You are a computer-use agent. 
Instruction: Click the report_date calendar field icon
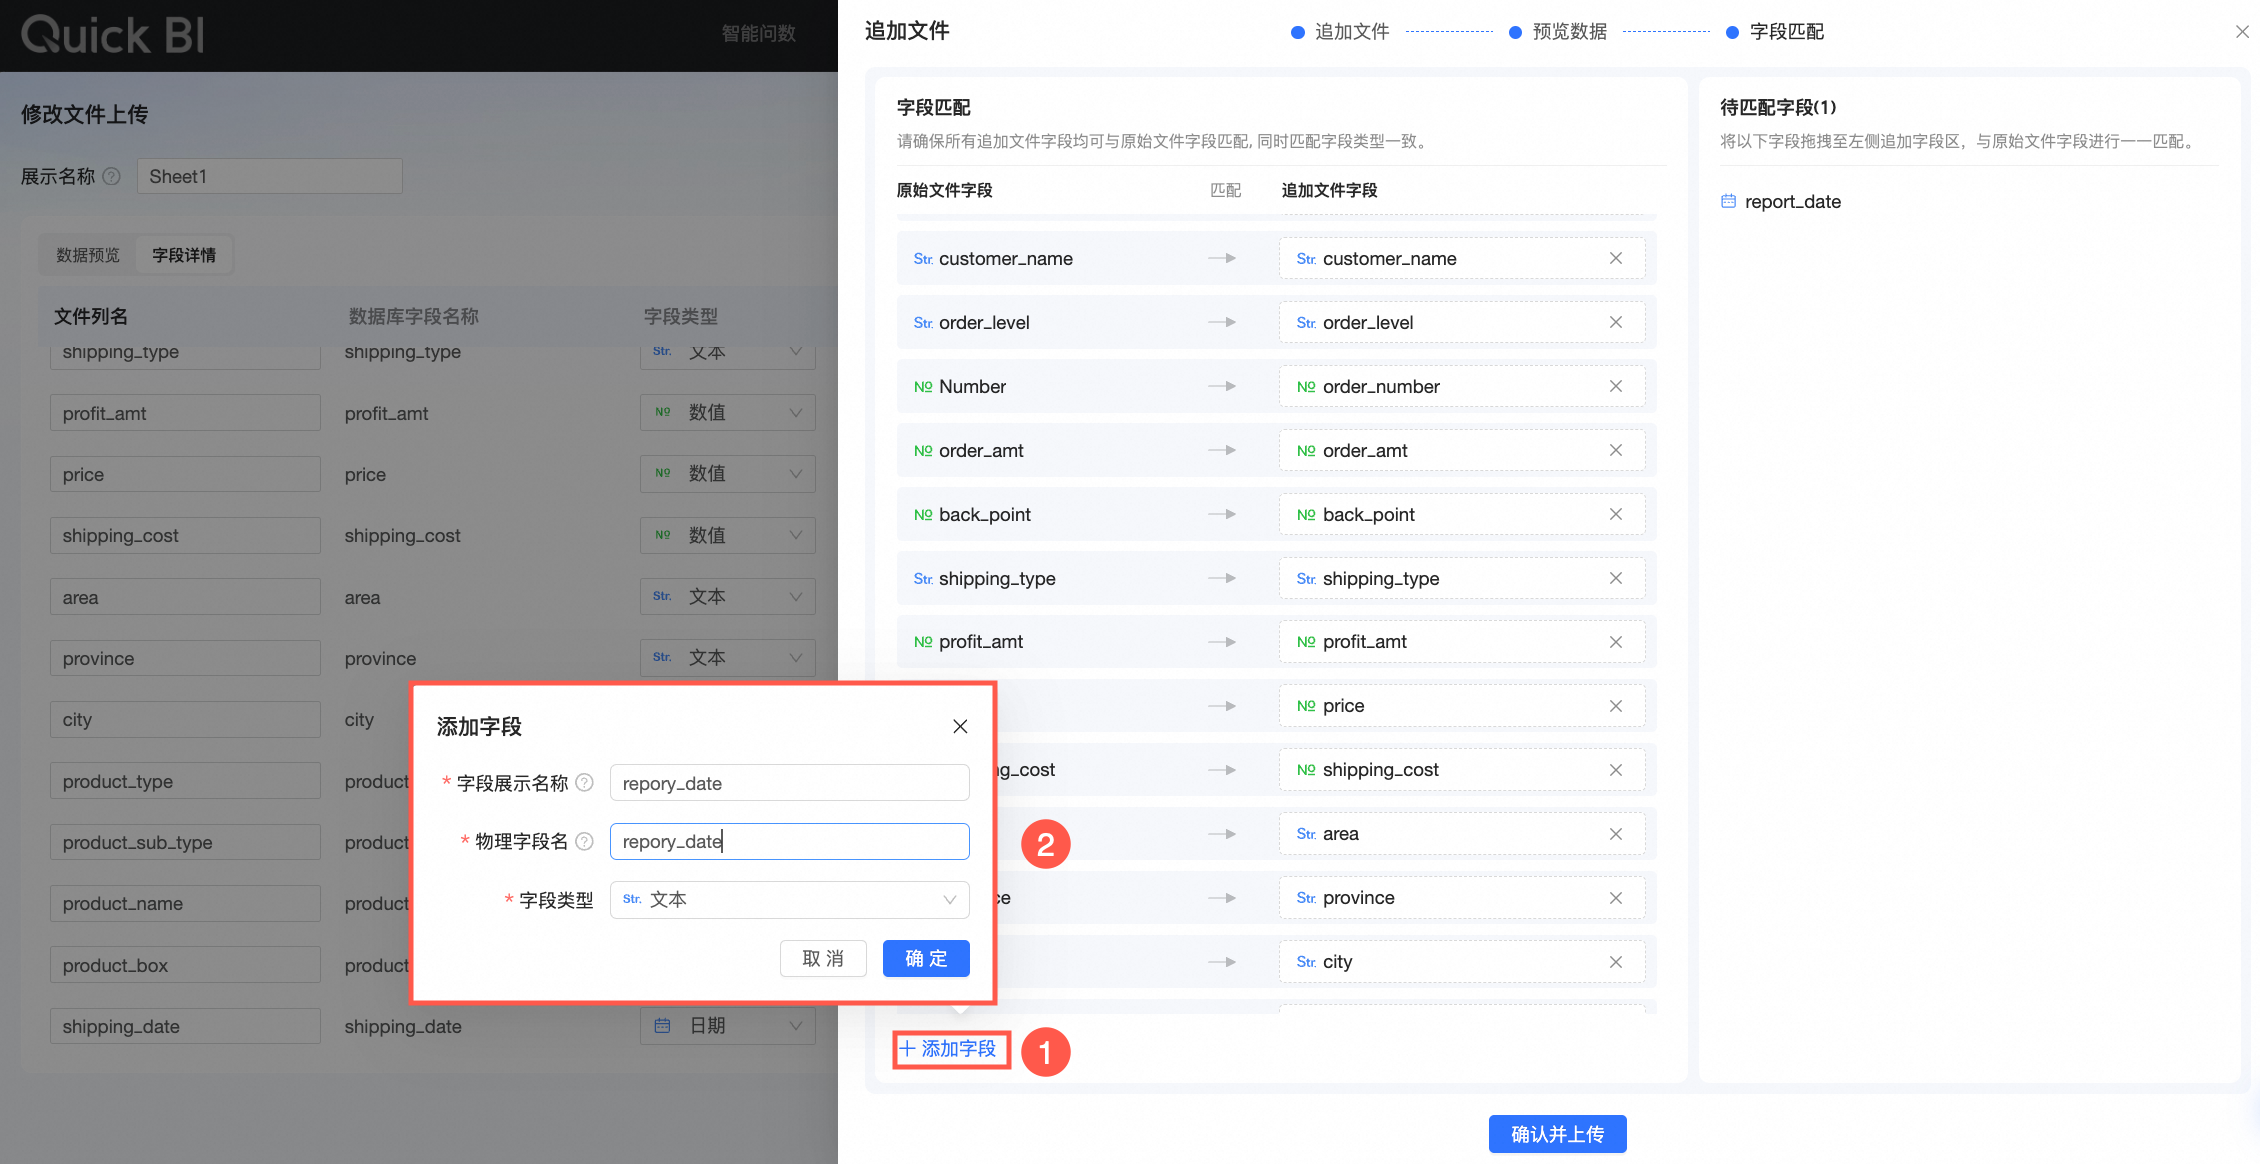1728,202
